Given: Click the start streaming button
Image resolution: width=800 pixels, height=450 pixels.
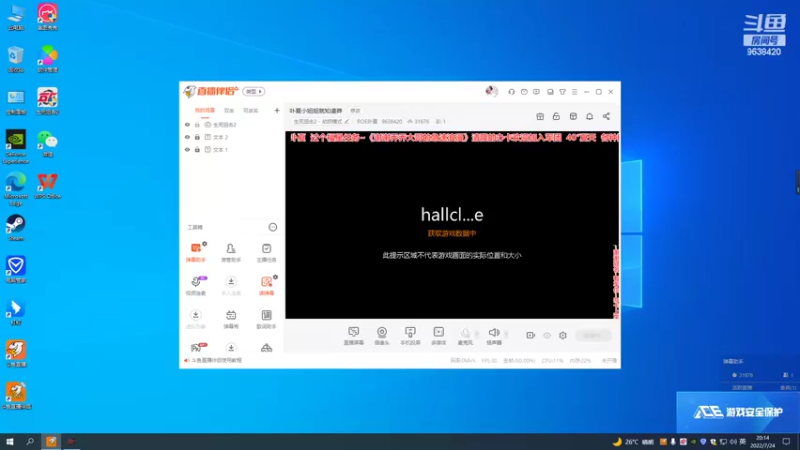Looking at the screenshot, I should pyautogui.click(x=593, y=335).
